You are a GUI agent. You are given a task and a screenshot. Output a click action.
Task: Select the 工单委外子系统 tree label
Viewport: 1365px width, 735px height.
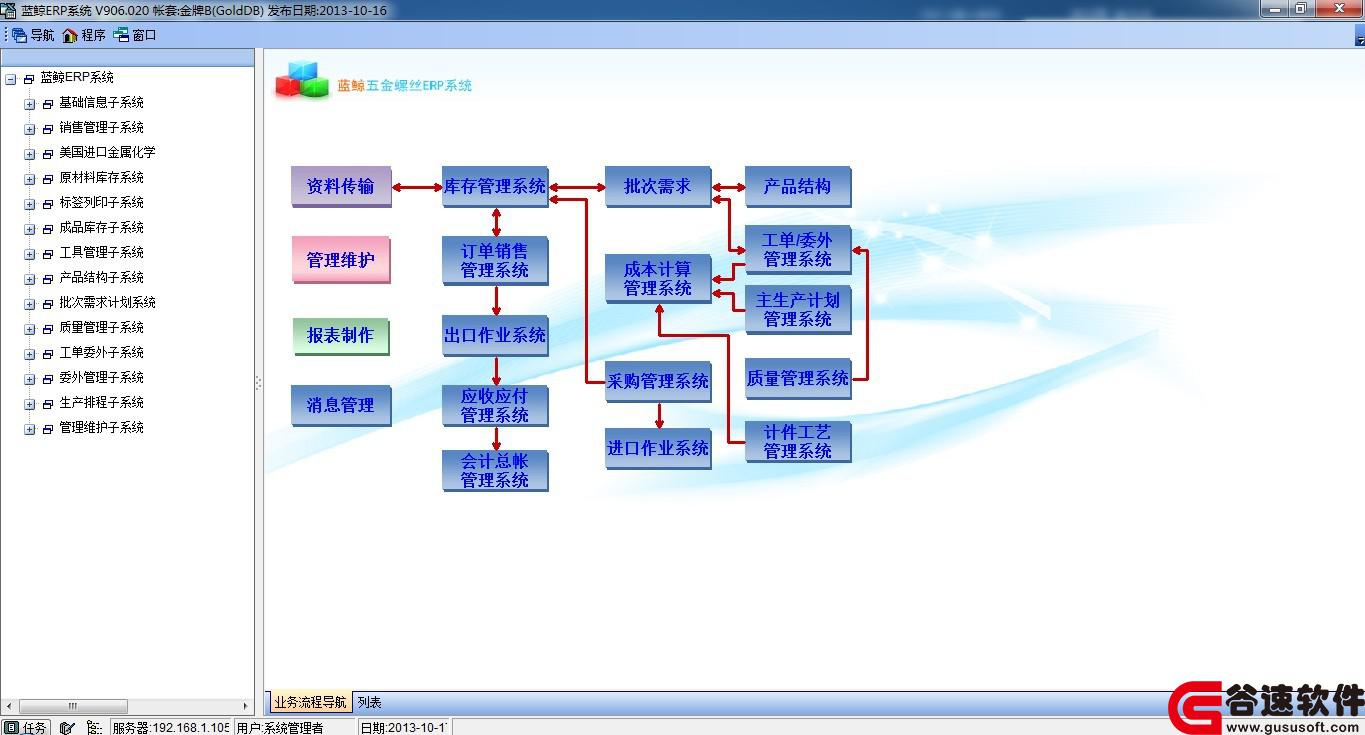pos(101,353)
